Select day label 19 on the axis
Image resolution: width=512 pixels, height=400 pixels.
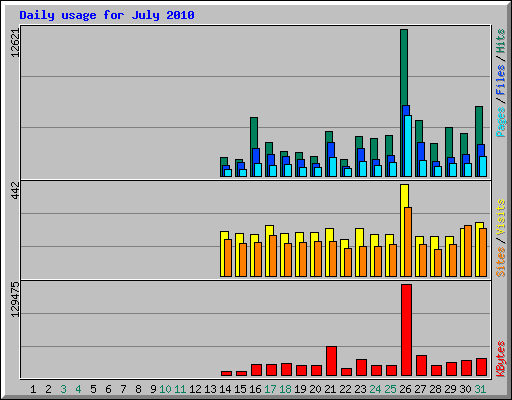tap(300, 389)
